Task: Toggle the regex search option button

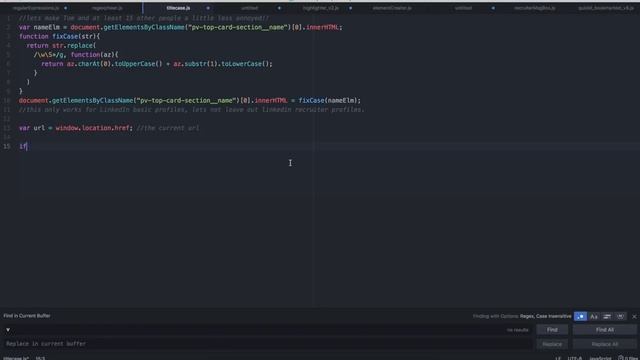Action: pyautogui.click(x=580, y=316)
